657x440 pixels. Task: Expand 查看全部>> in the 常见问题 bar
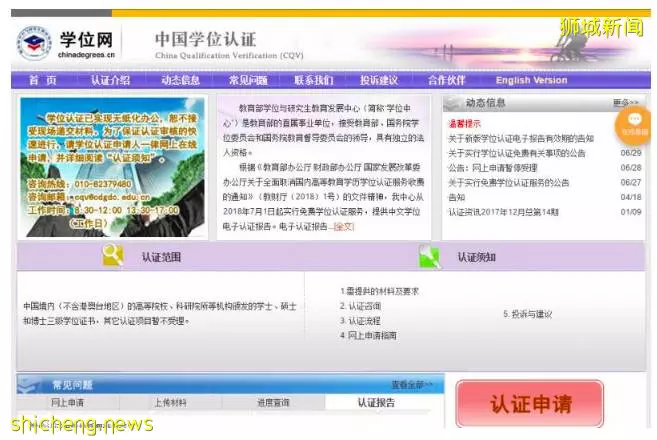tap(412, 385)
